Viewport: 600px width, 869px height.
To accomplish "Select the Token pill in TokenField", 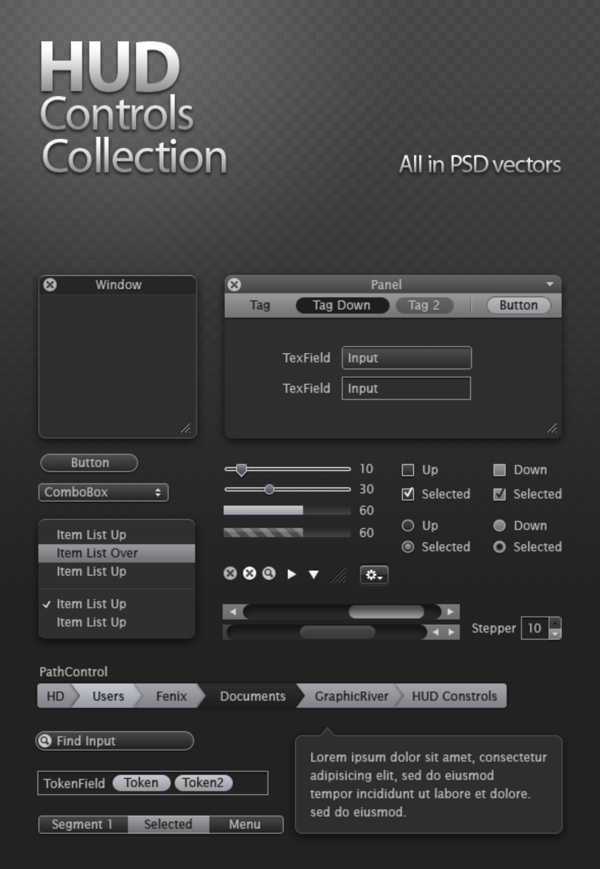I will pos(141,783).
